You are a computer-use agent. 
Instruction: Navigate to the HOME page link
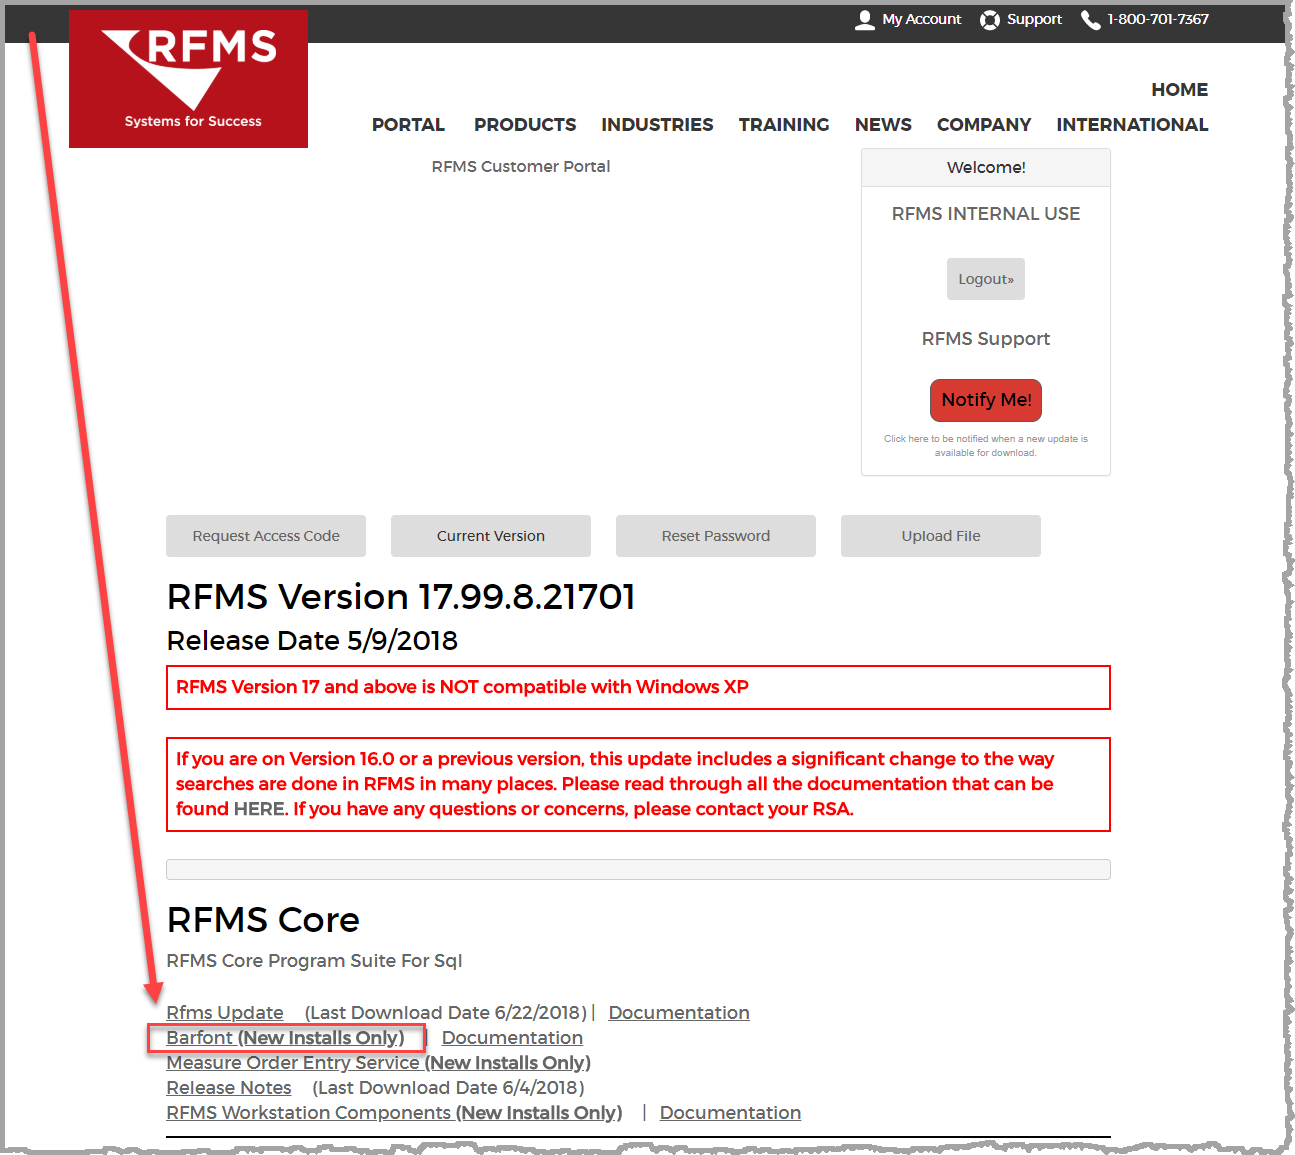pos(1179,90)
